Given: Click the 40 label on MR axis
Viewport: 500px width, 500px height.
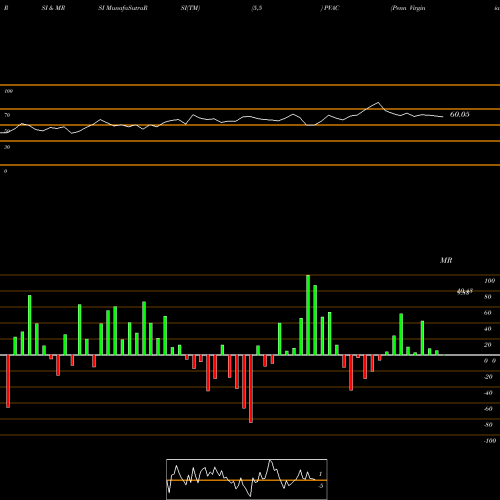Looking at the screenshot, I should point(488,329).
